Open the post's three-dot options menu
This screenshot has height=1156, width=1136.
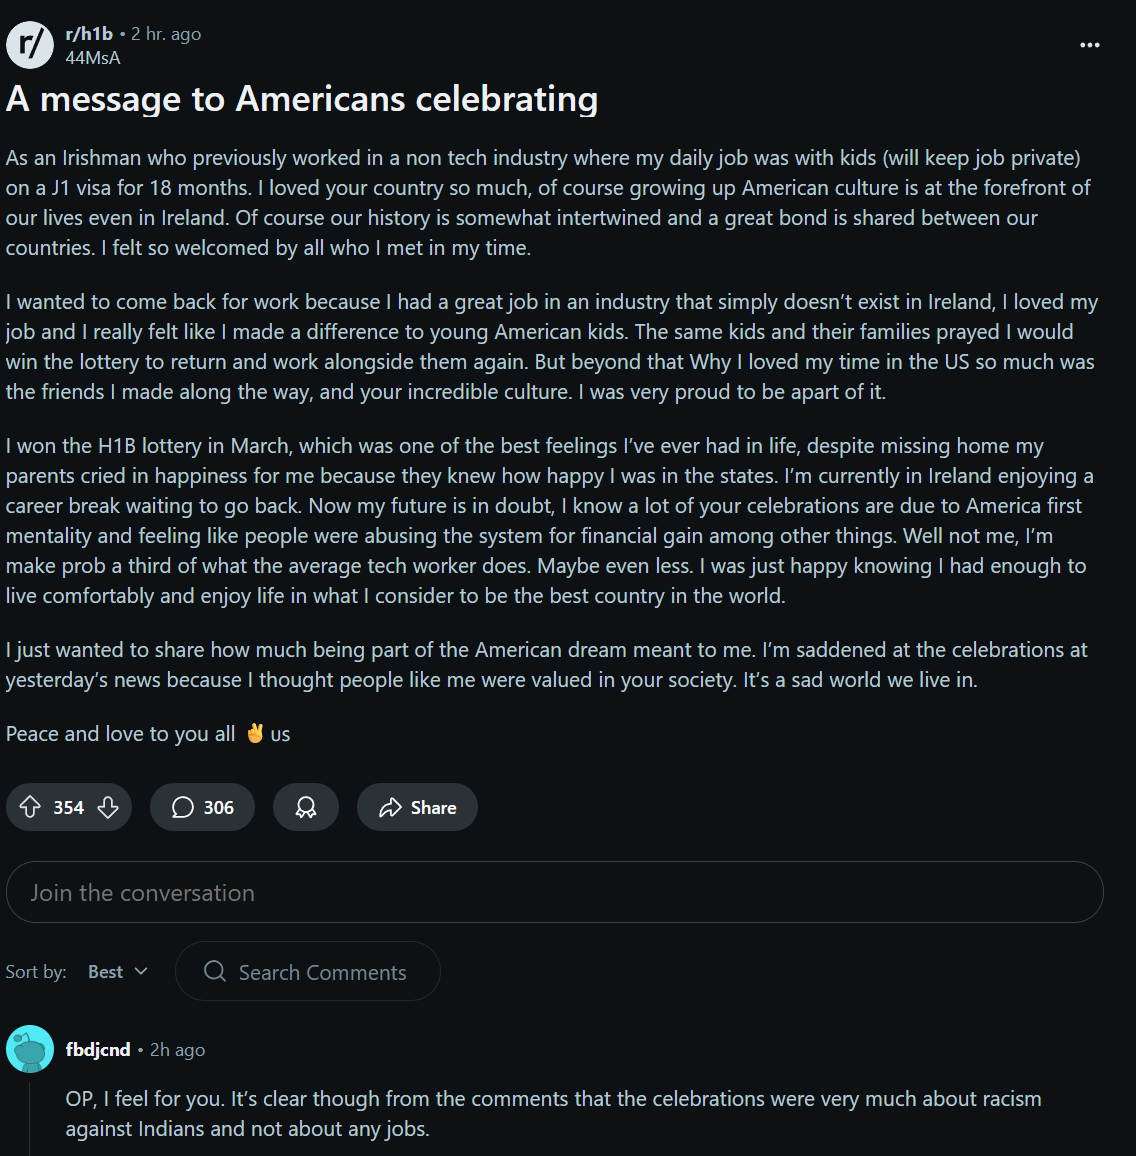coord(1090,45)
